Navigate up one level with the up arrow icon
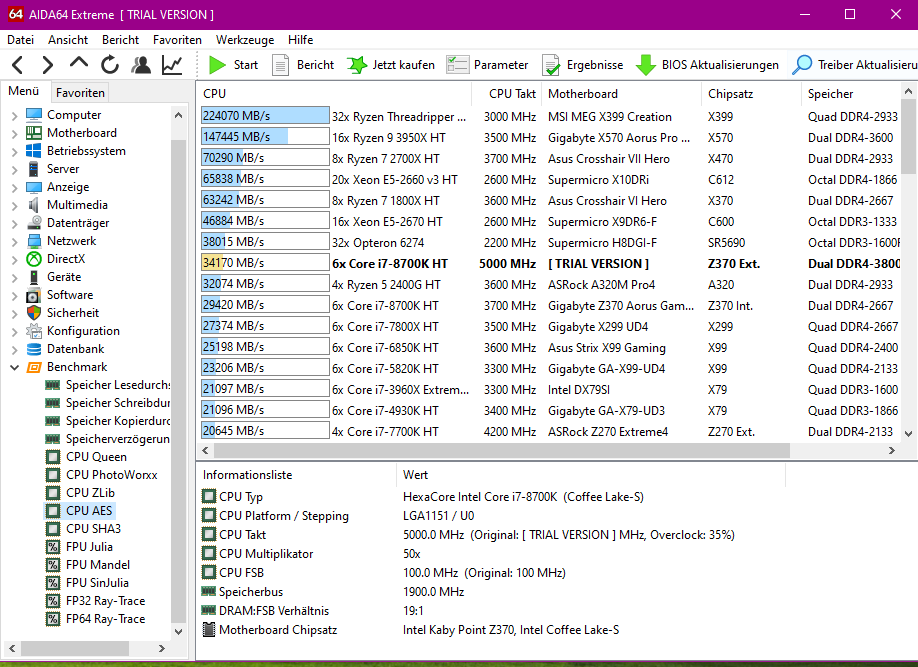918x667 pixels. (78, 63)
